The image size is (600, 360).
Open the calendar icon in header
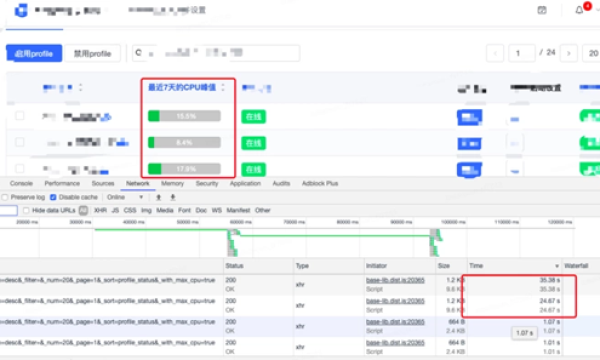coord(542,10)
